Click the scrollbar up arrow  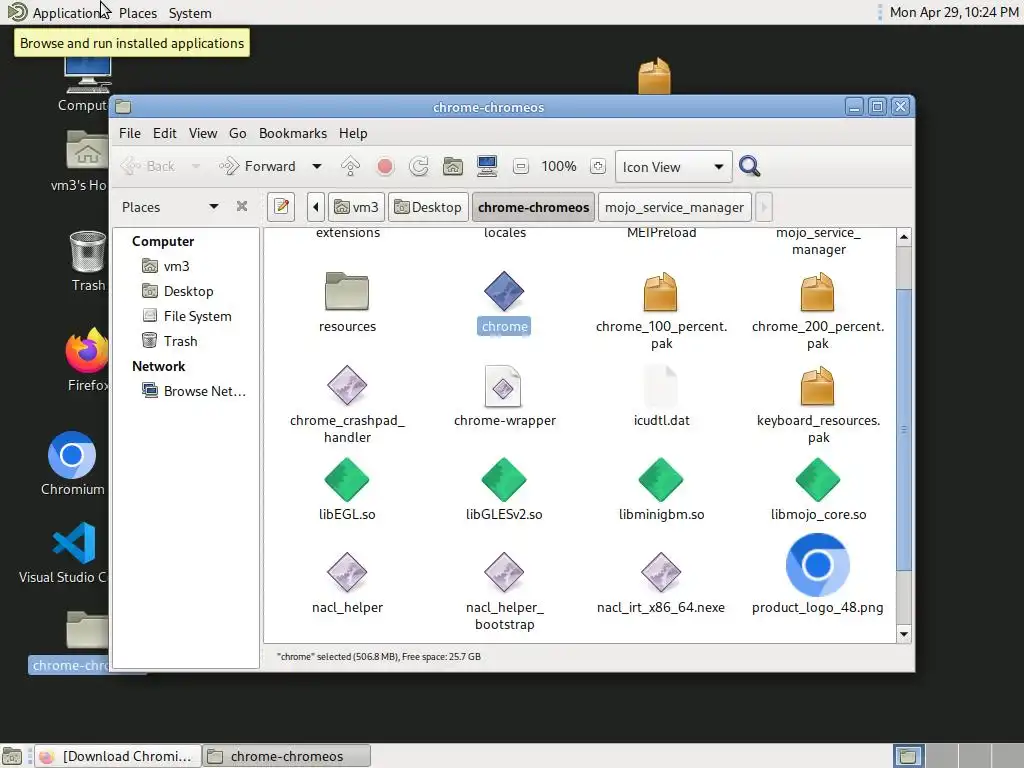pos(904,236)
